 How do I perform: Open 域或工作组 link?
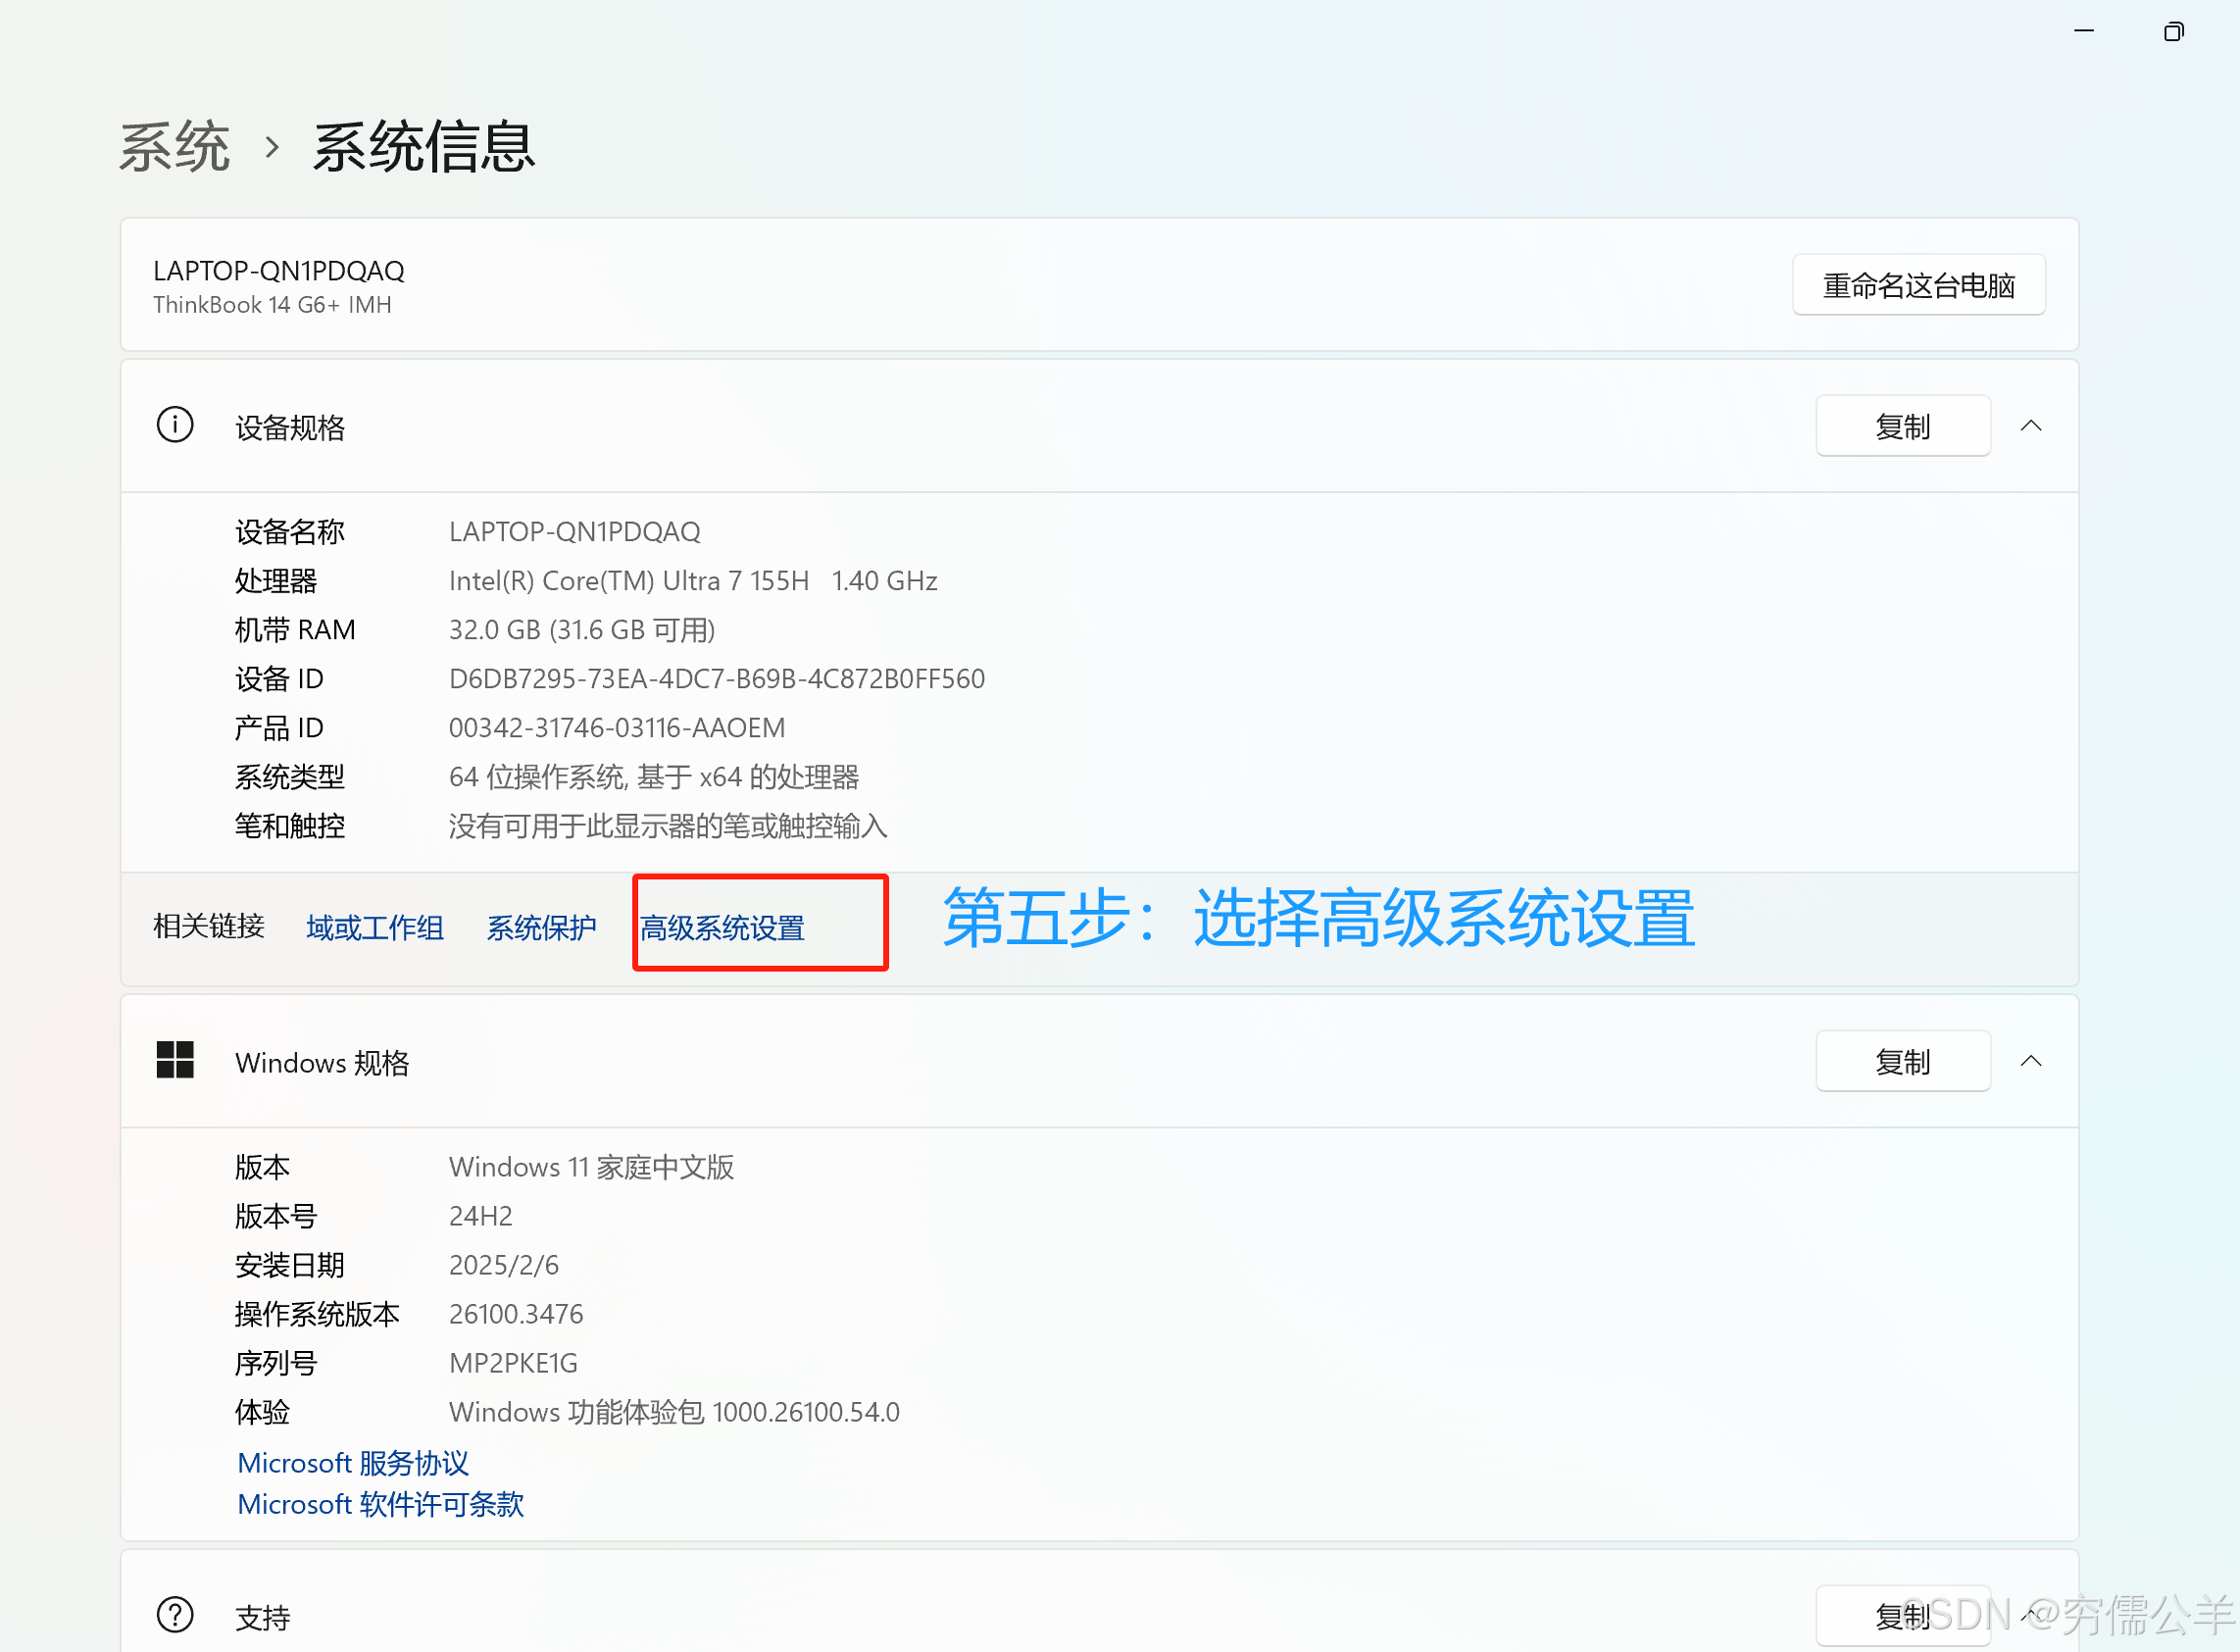pyautogui.click(x=375, y=928)
